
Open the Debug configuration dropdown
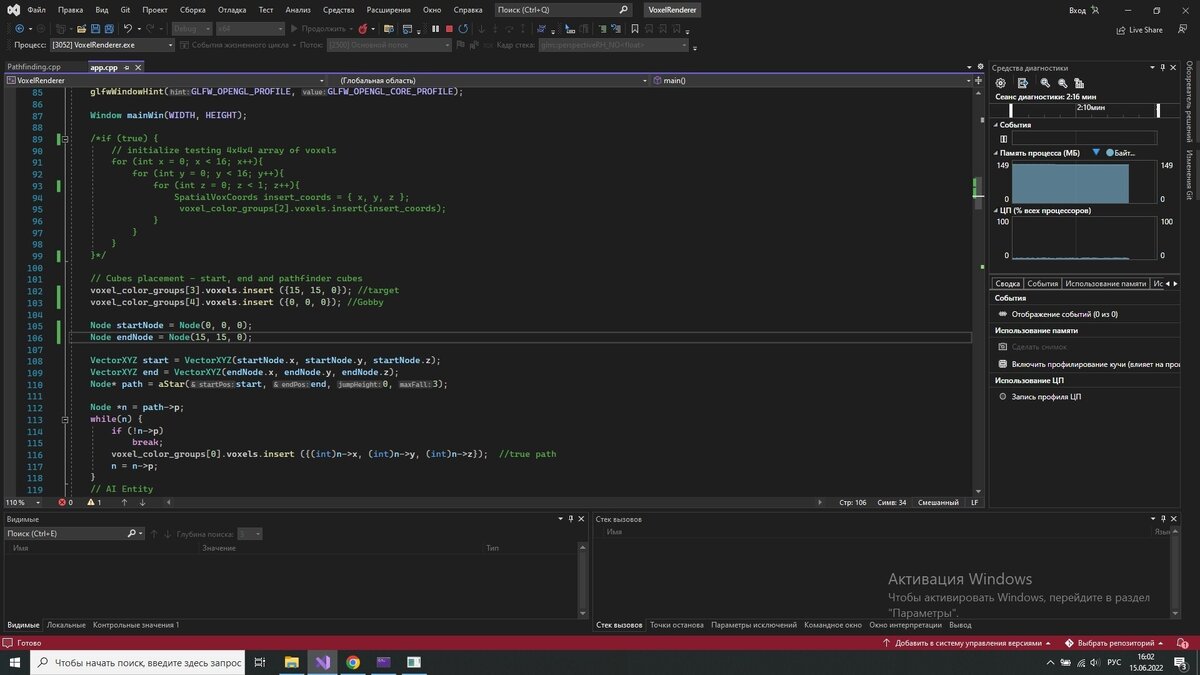click(190, 29)
